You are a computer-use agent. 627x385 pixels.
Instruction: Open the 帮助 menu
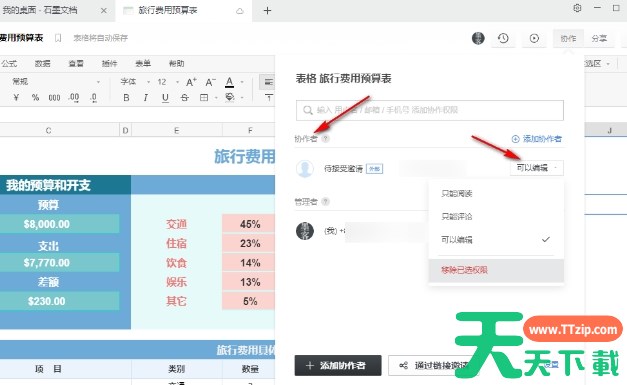pyautogui.click(x=176, y=64)
